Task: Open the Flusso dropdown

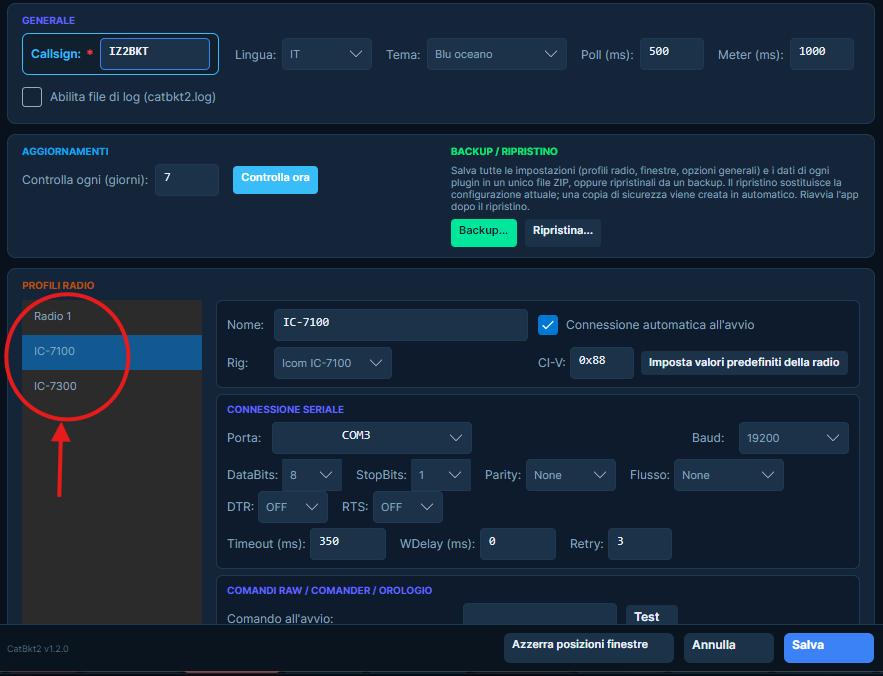Action: pos(729,475)
